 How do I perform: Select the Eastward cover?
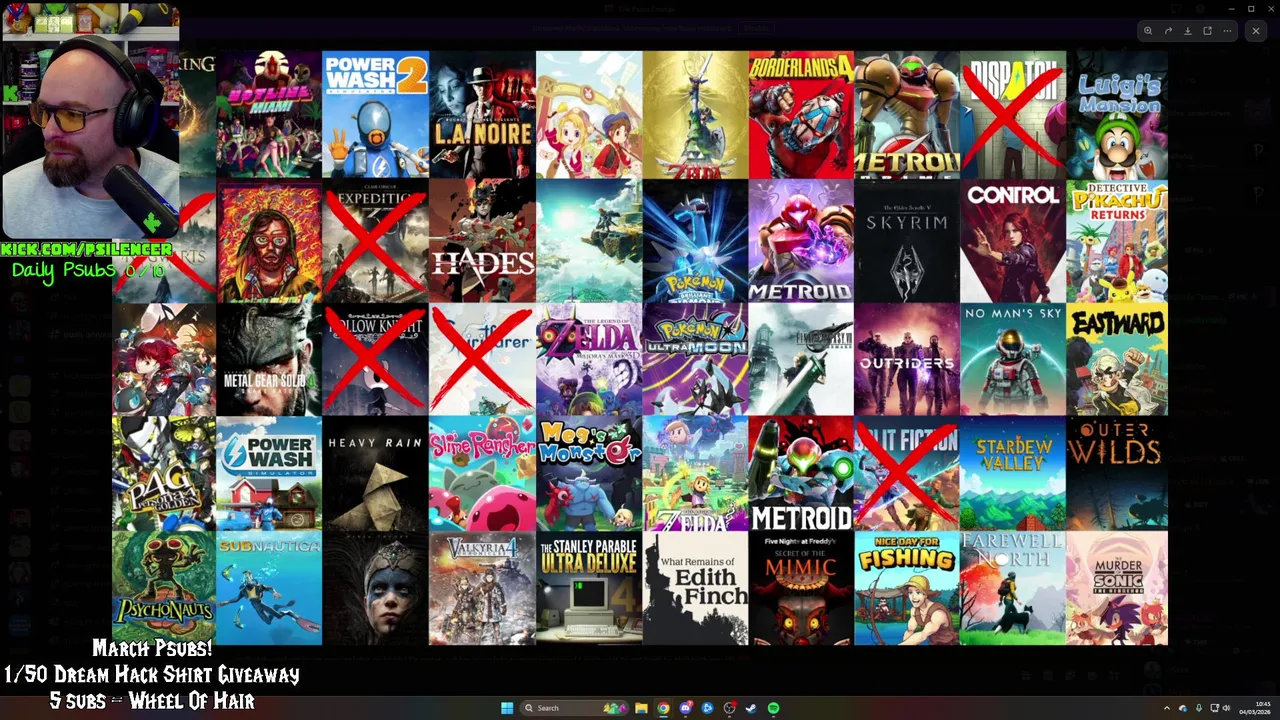[1118, 360]
